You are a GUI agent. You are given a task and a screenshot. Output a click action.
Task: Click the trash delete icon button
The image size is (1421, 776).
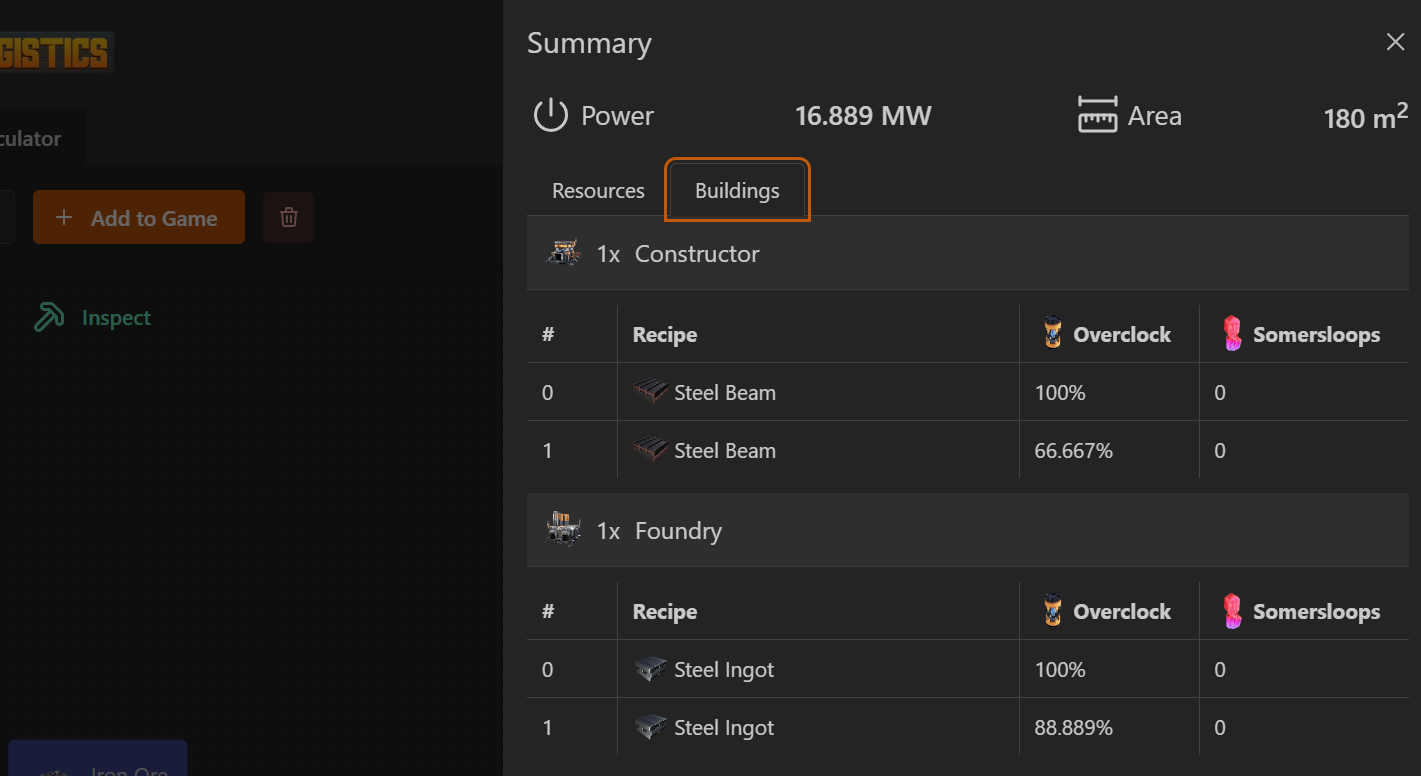[289, 218]
